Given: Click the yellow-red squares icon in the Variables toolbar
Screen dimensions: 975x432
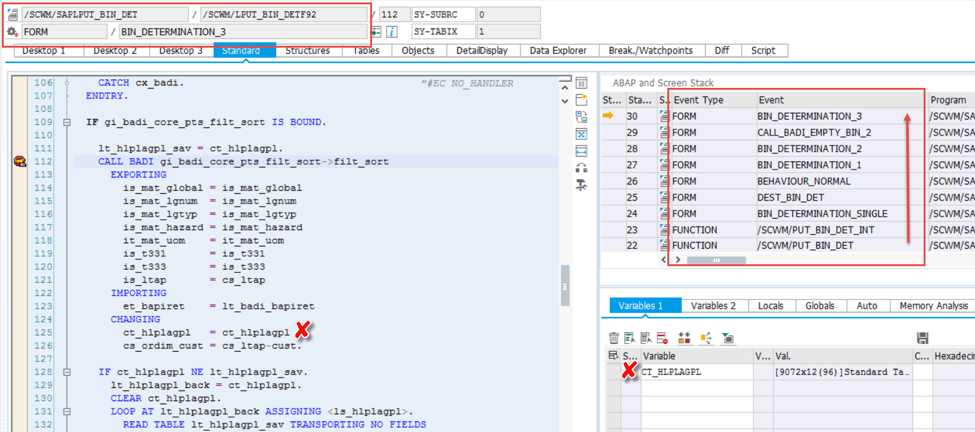Looking at the screenshot, I should [685, 338].
